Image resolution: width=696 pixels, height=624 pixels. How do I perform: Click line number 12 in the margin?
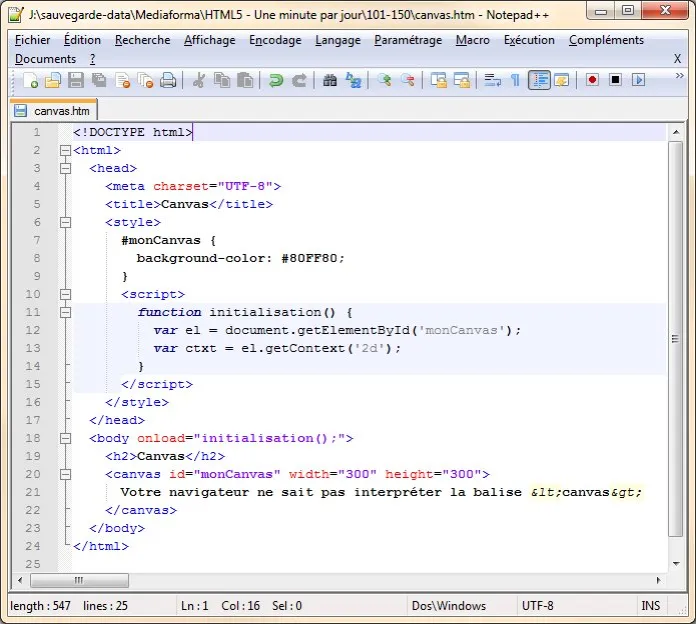coord(36,330)
